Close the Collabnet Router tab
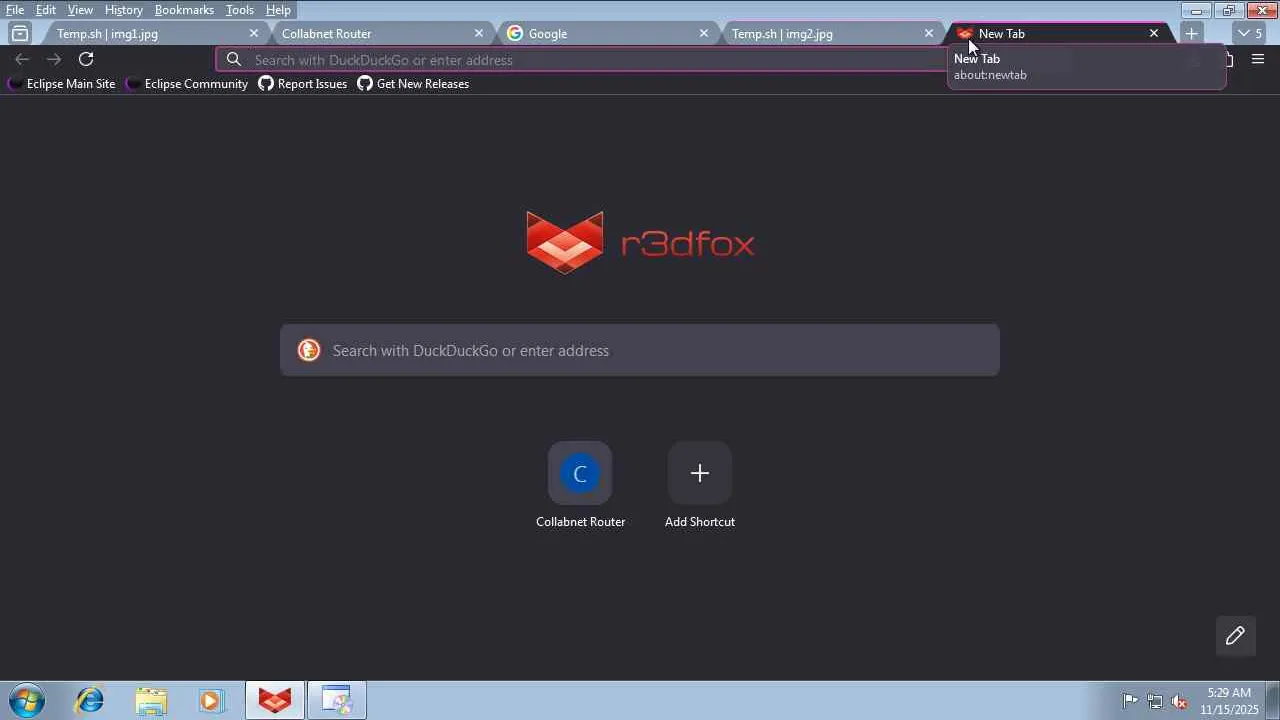 tap(479, 33)
